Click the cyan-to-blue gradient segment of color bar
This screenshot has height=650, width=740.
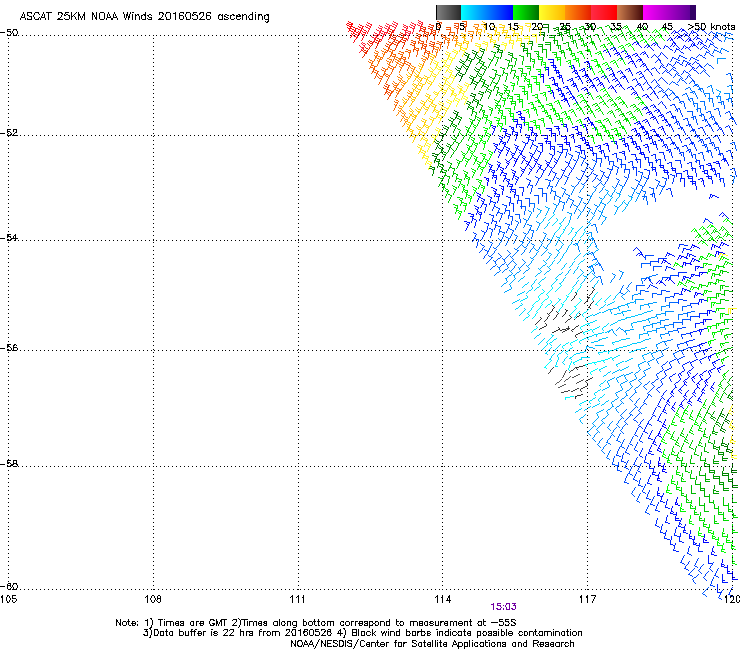pyautogui.click(x=487, y=12)
